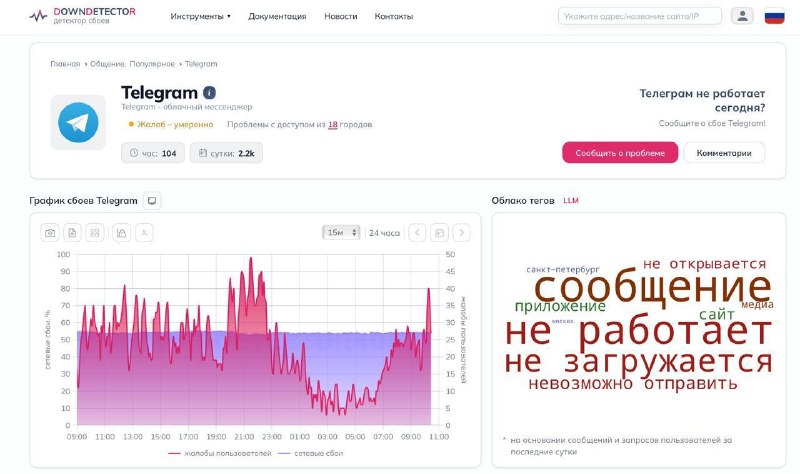This screenshot has width=800, height=474.
Task: Click the Telegram app logo thumbnail
Action: tap(78, 122)
